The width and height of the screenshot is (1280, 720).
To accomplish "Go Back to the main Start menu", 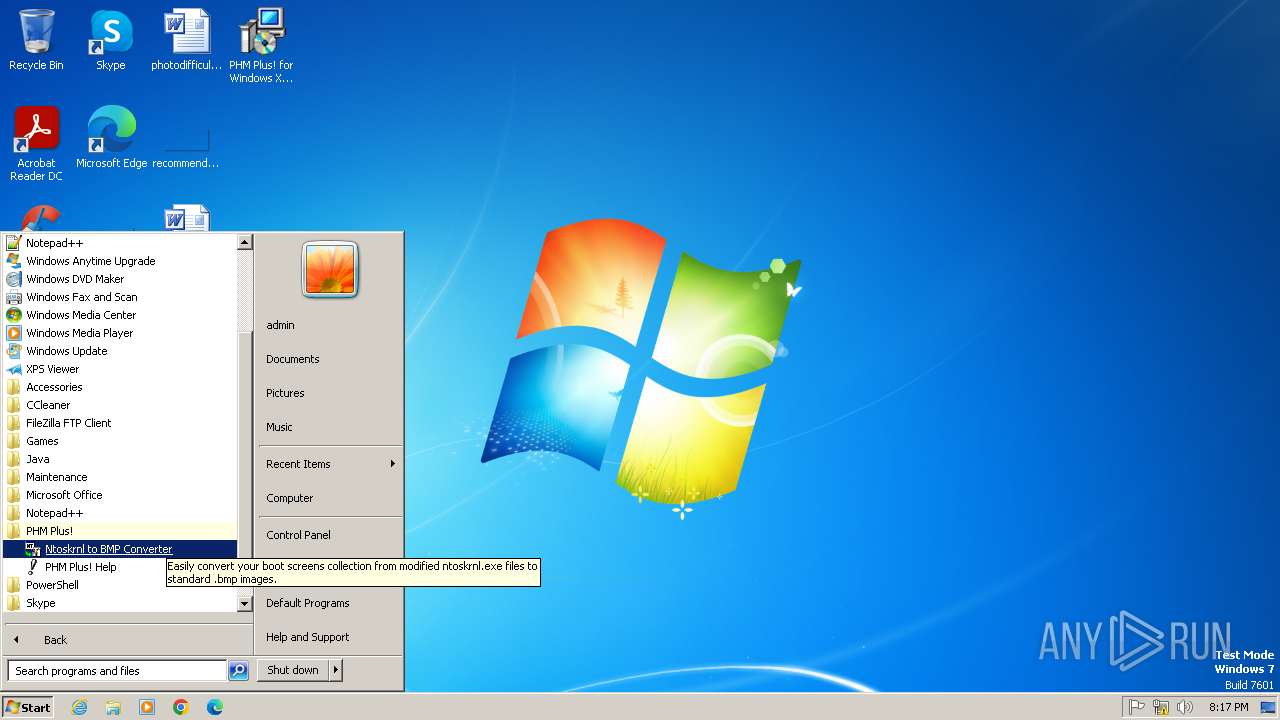I will pyautogui.click(x=128, y=640).
